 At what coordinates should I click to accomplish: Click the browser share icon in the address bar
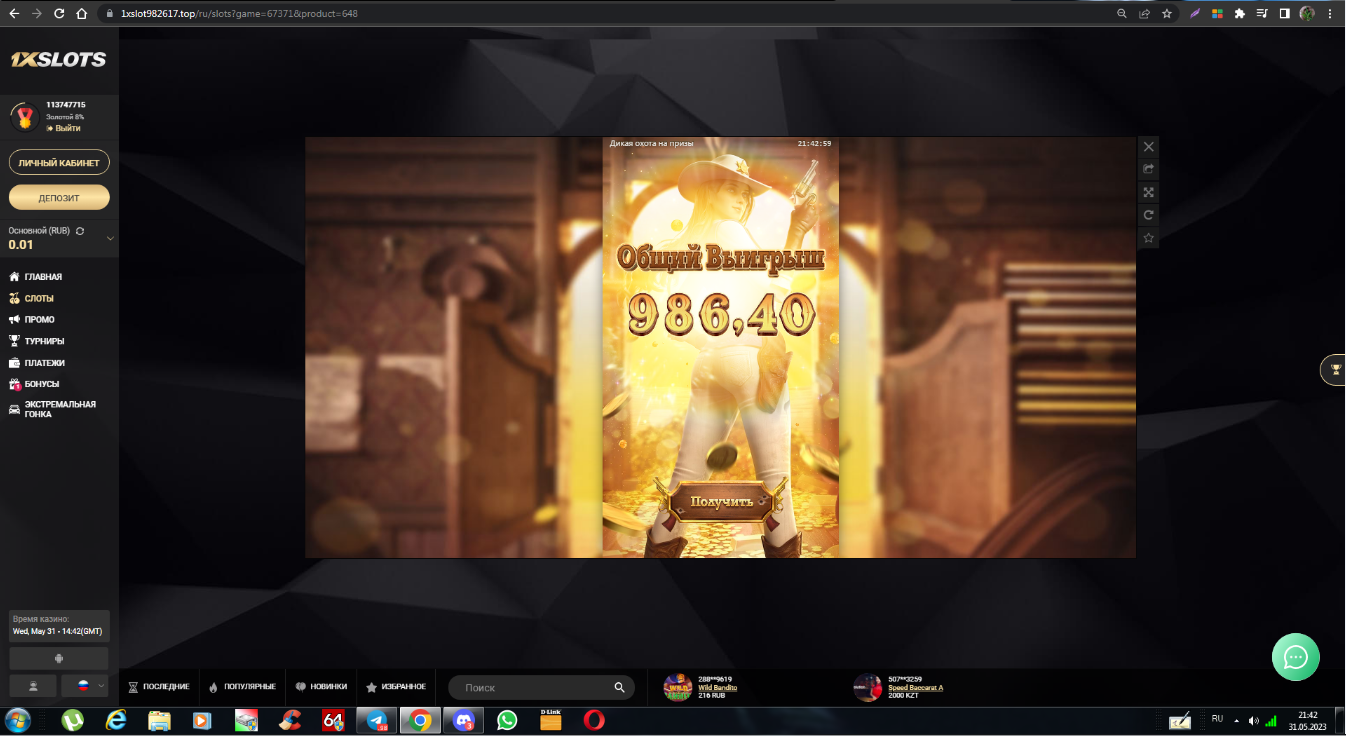(1144, 14)
